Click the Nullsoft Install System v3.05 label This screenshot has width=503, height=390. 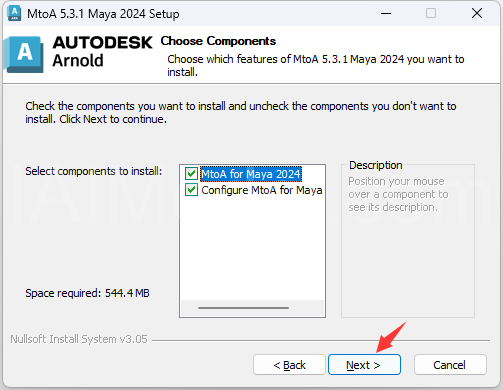click(x=79, y=339)
